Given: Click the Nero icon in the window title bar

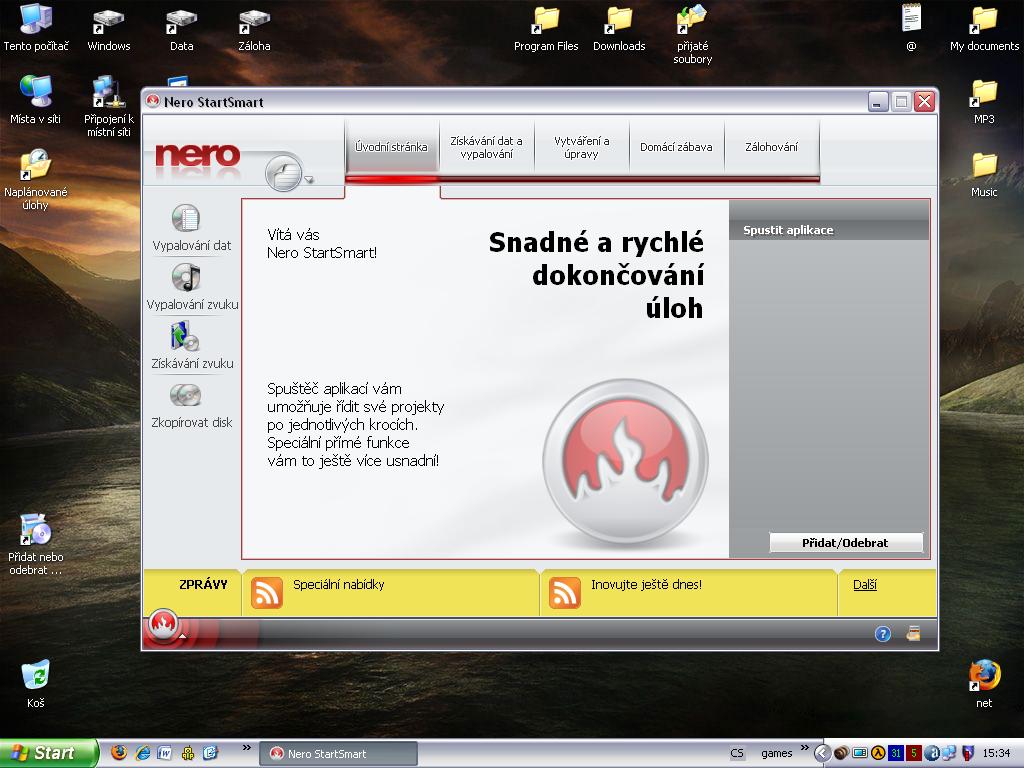Looking at the screenshot, I should point(153,101).
